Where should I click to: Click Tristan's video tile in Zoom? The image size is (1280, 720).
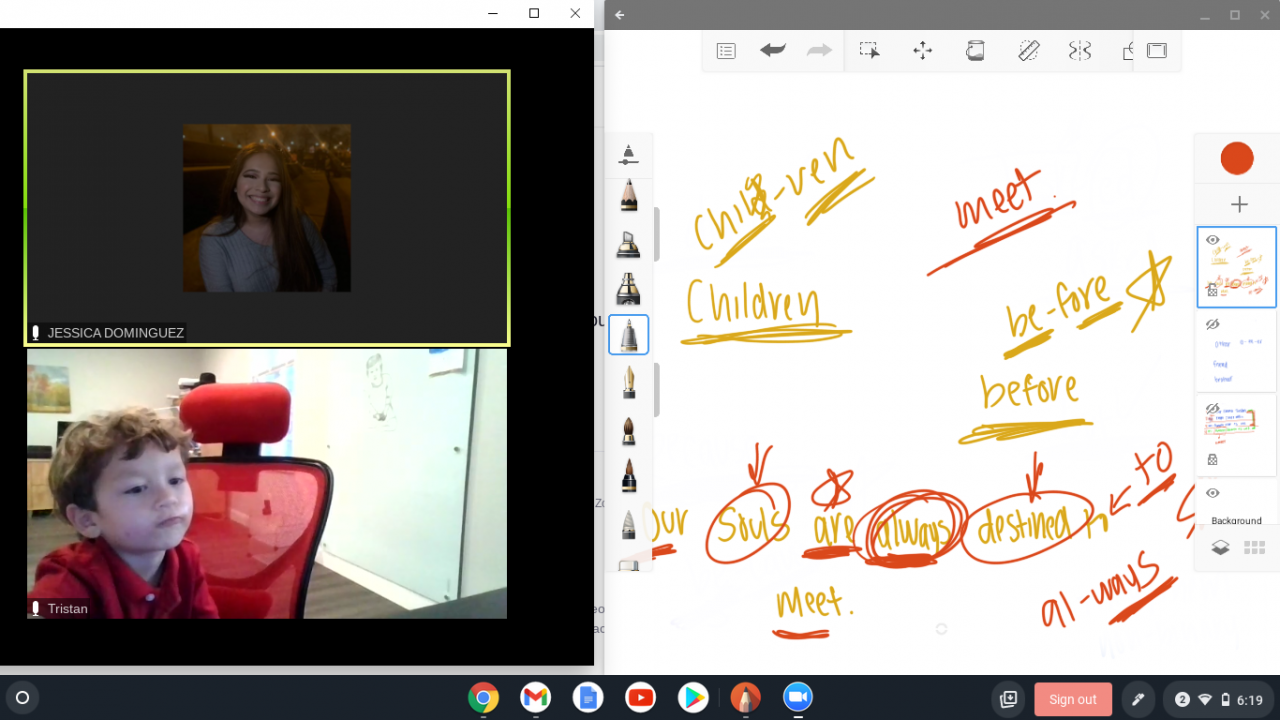tap(267, 484)
